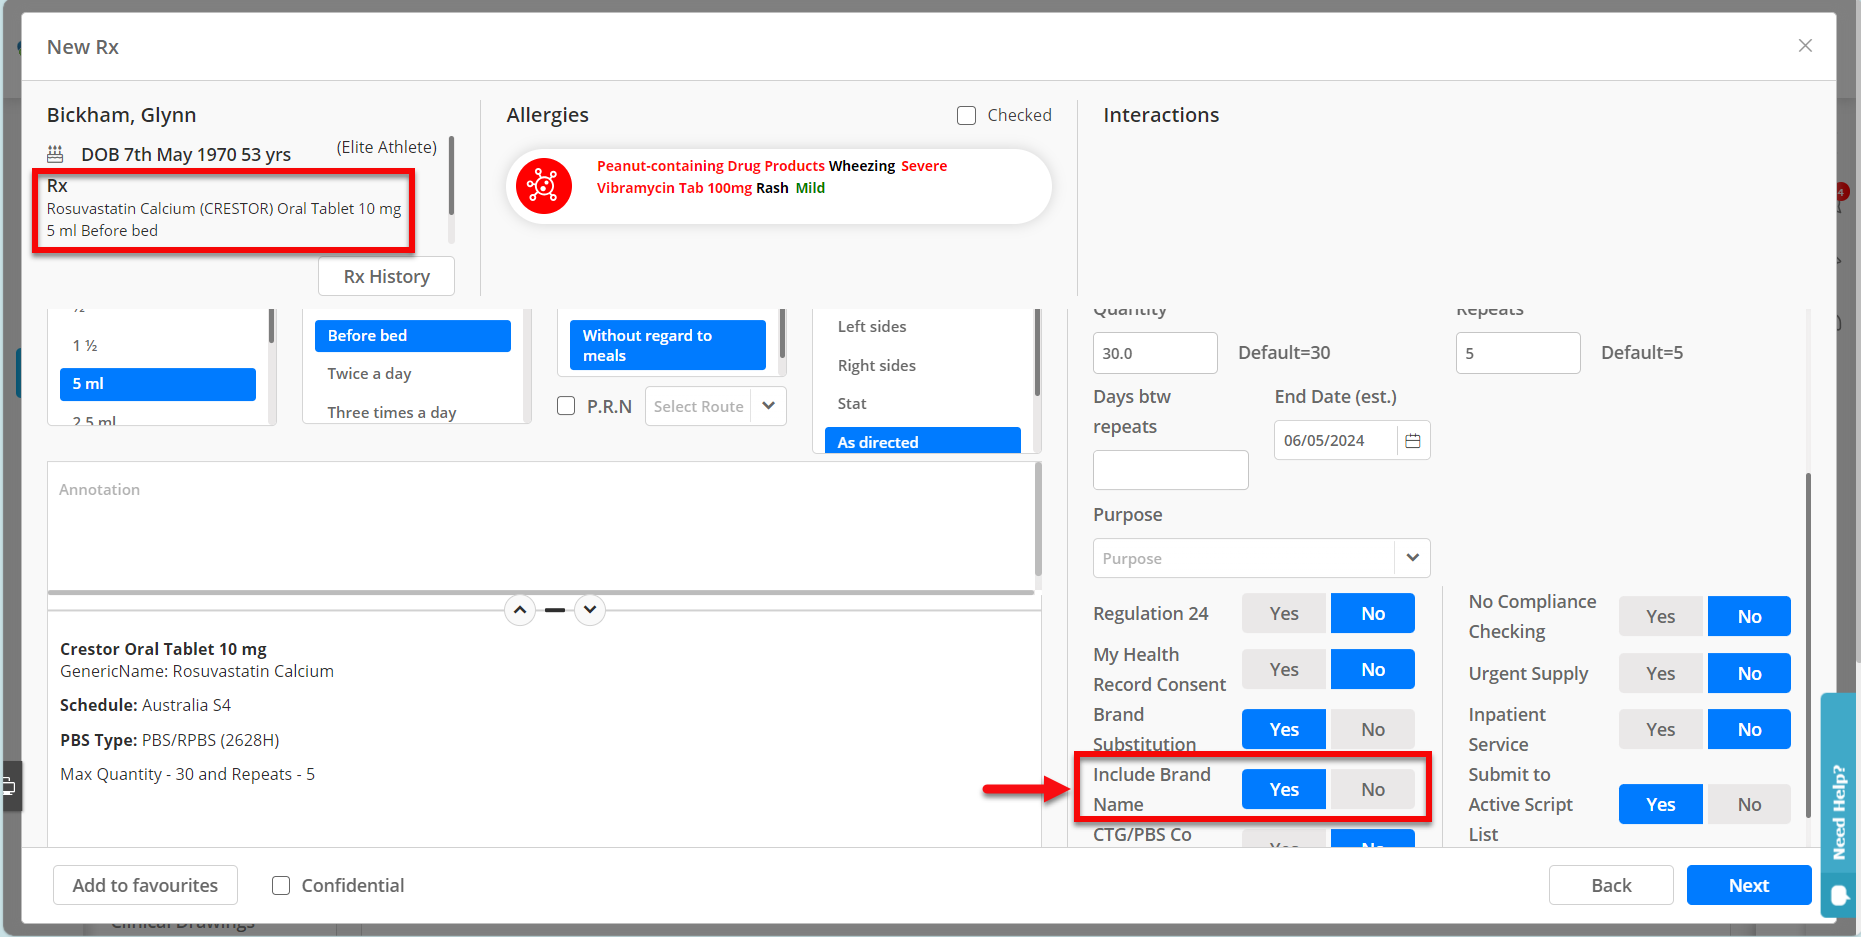Set Submit to Active Script List Yes
The height and width of the screenshot is (937, 1861).
tap(1661, 804)
